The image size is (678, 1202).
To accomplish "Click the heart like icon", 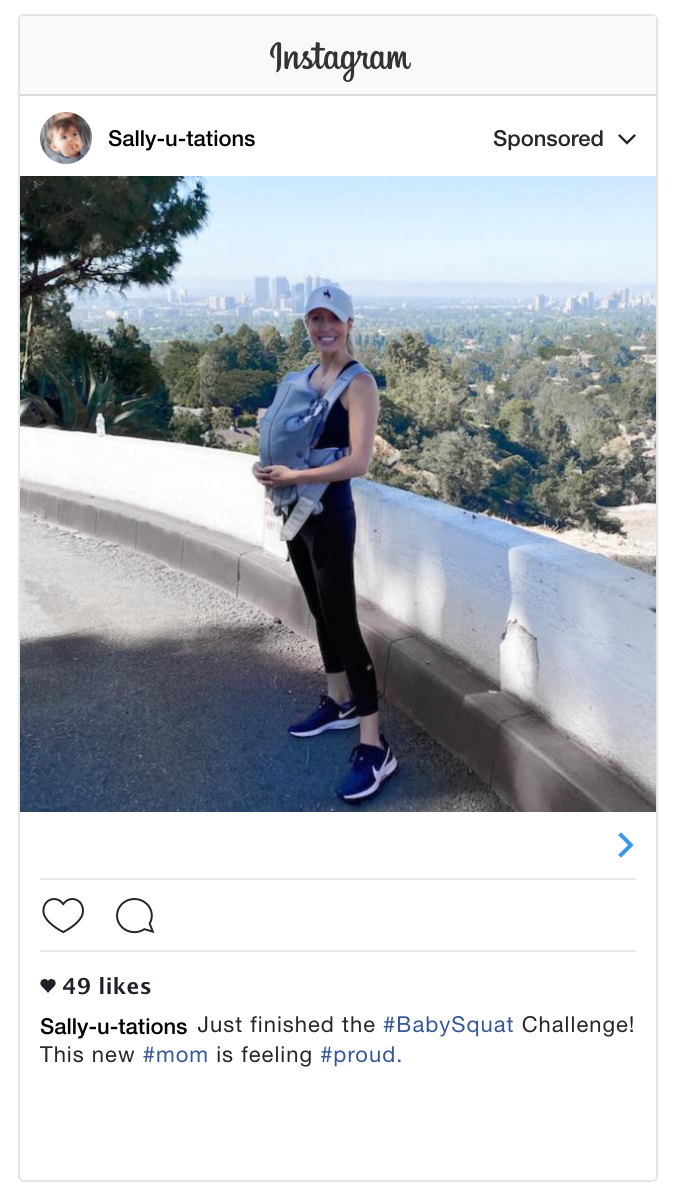I will (x=63, y=915).
